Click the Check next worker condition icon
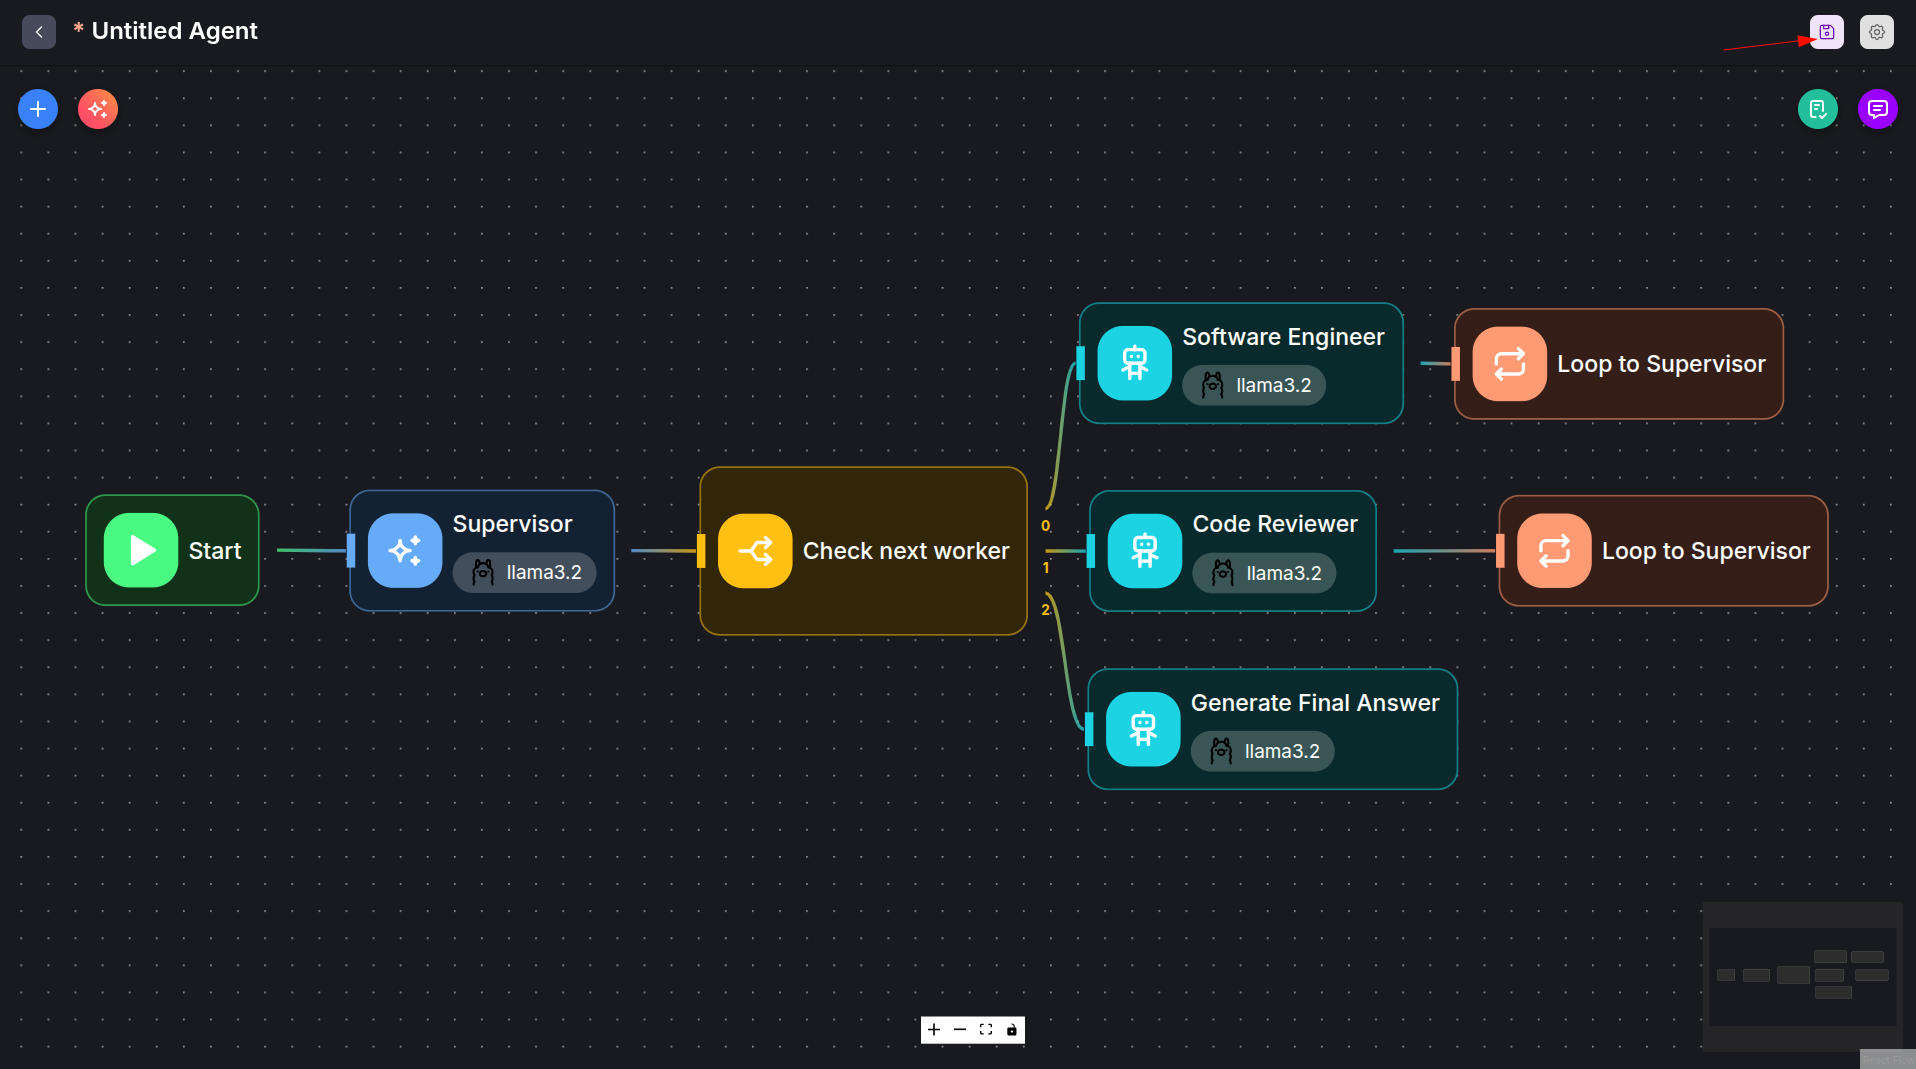 [x=755, y=550]
